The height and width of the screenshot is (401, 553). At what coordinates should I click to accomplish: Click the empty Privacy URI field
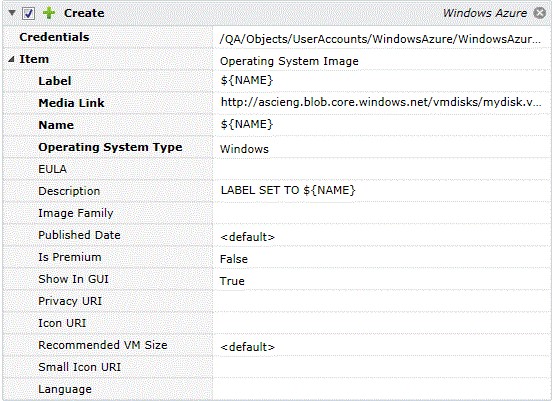tap(382, 301)
